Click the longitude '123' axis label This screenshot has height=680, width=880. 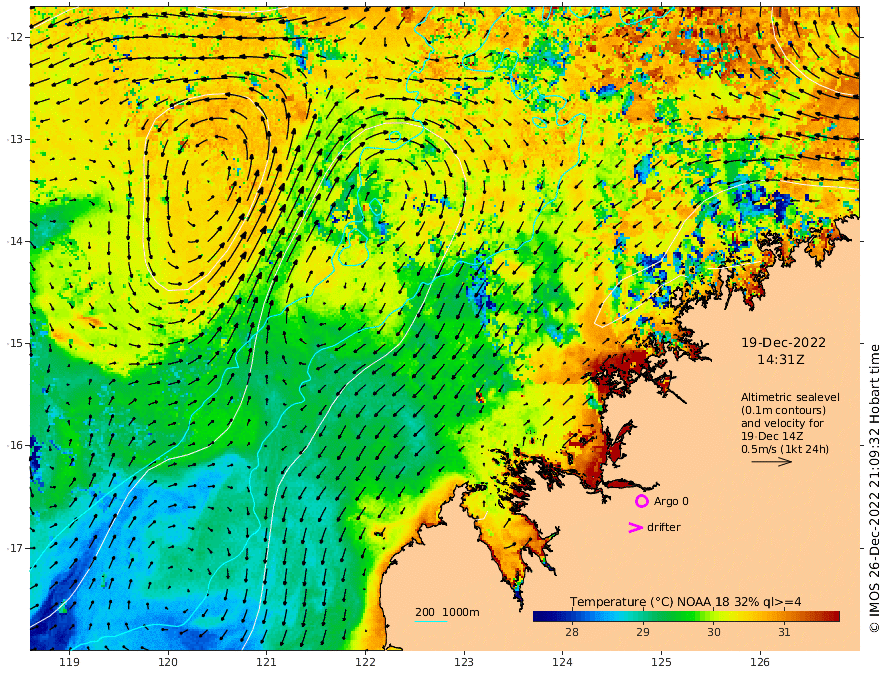[464, 663]
